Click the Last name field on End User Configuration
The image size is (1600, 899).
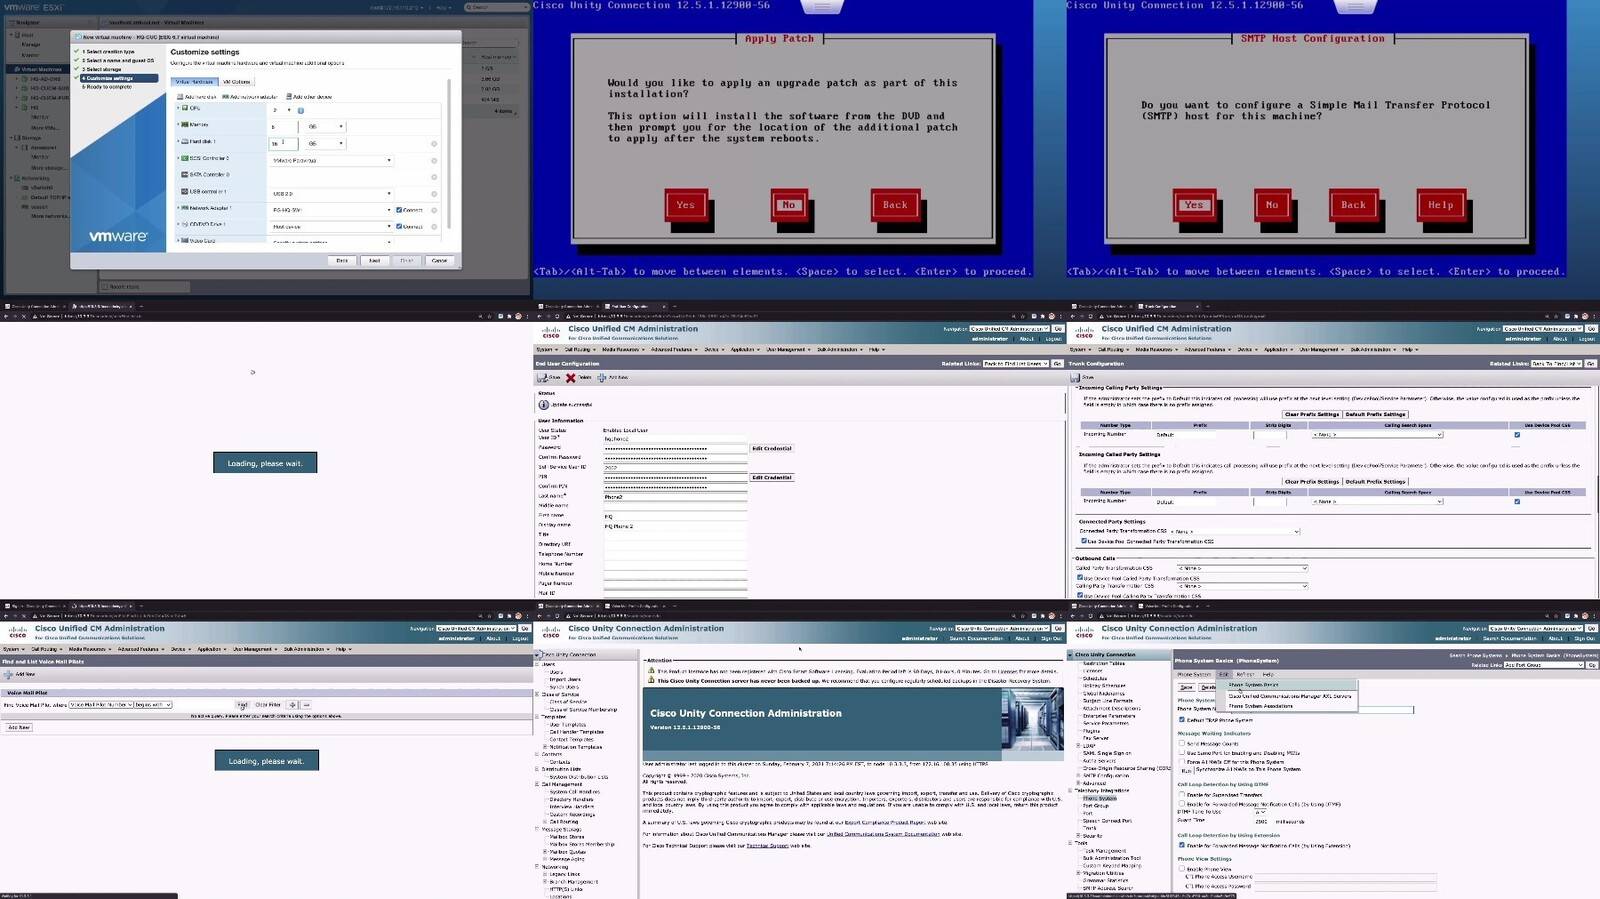tap(675, 497)
